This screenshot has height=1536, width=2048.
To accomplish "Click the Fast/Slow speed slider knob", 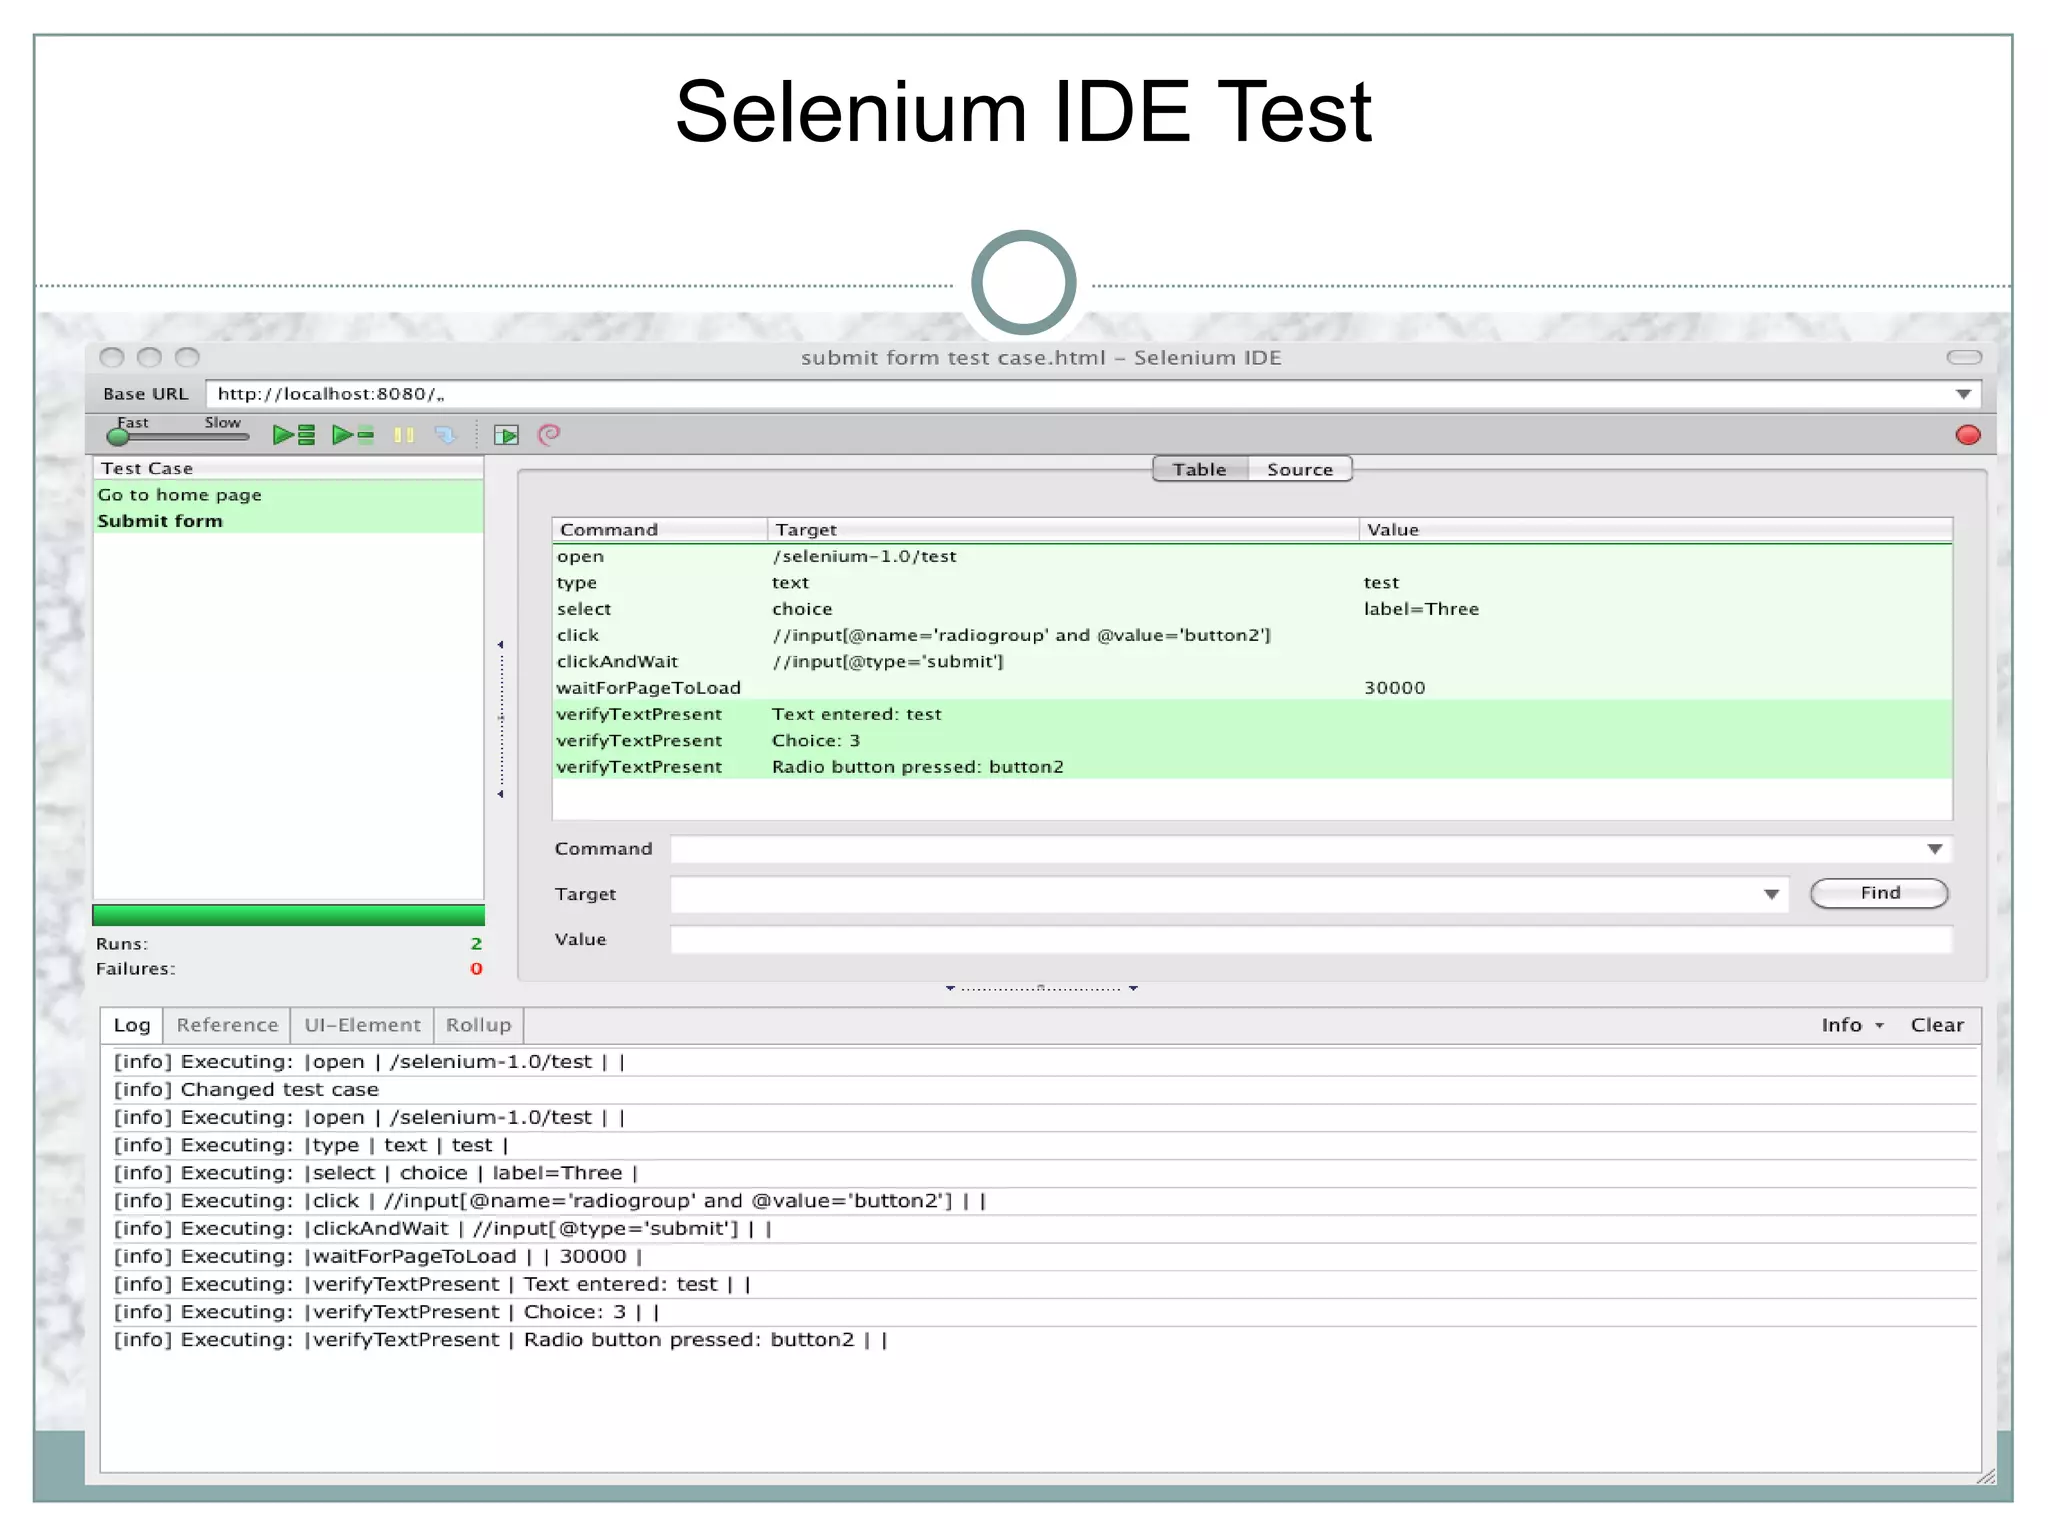I will point(118,436).
